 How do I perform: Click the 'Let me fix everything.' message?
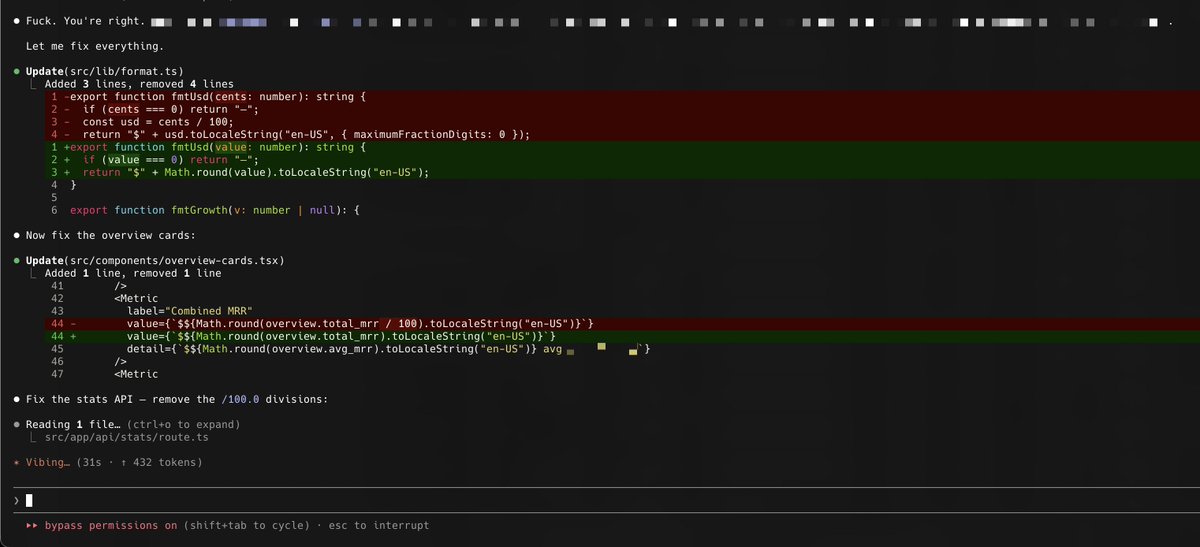pos(94,46)
